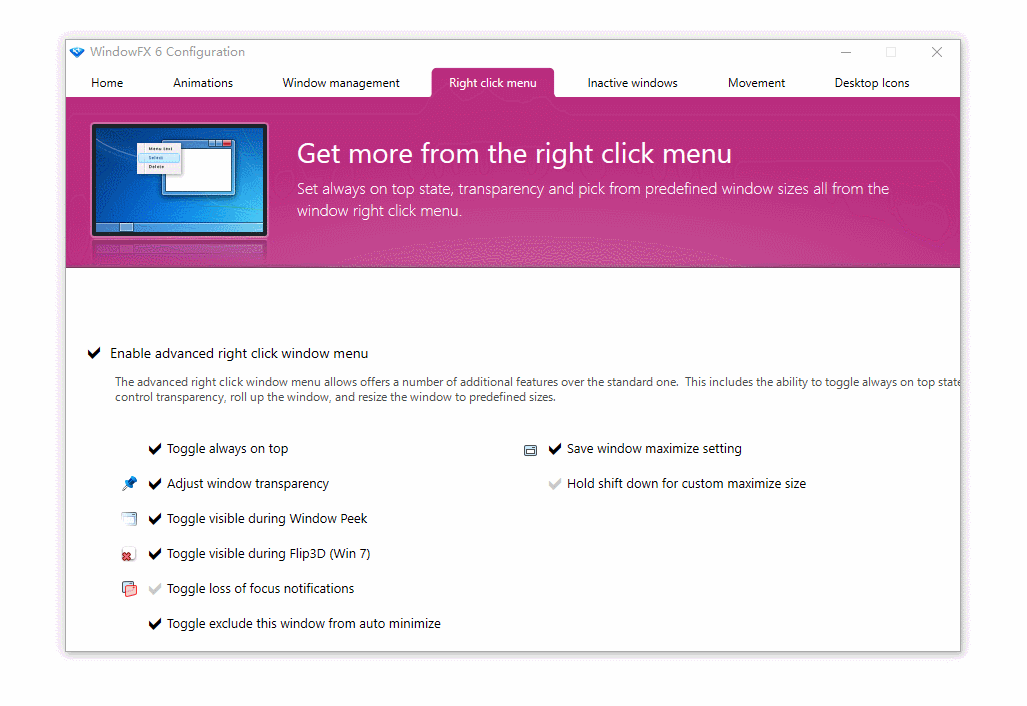Click the 'WindowFX 6 Configuration' title text
This screenshot has width=1027, height=706.
(168, 52)
